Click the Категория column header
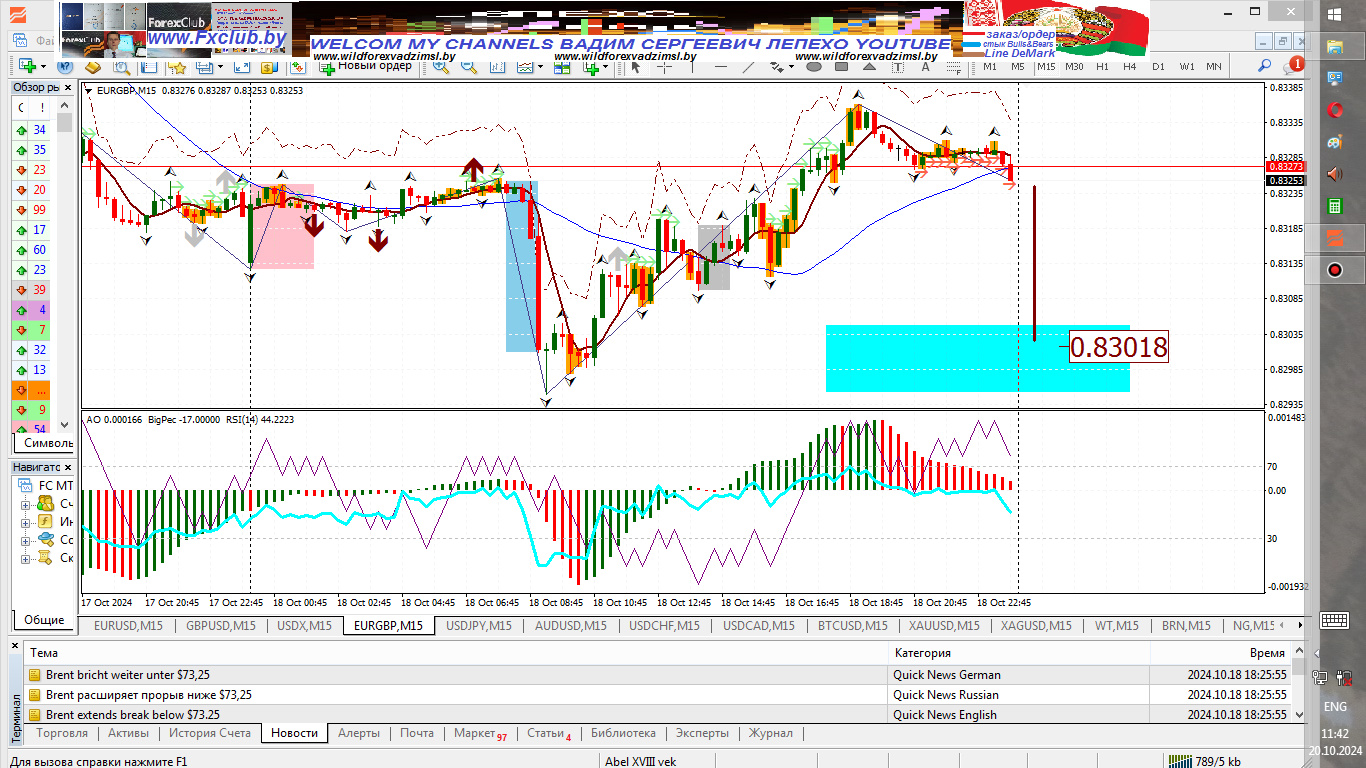The image size is (1366, 768). [x=1020, y=653]
